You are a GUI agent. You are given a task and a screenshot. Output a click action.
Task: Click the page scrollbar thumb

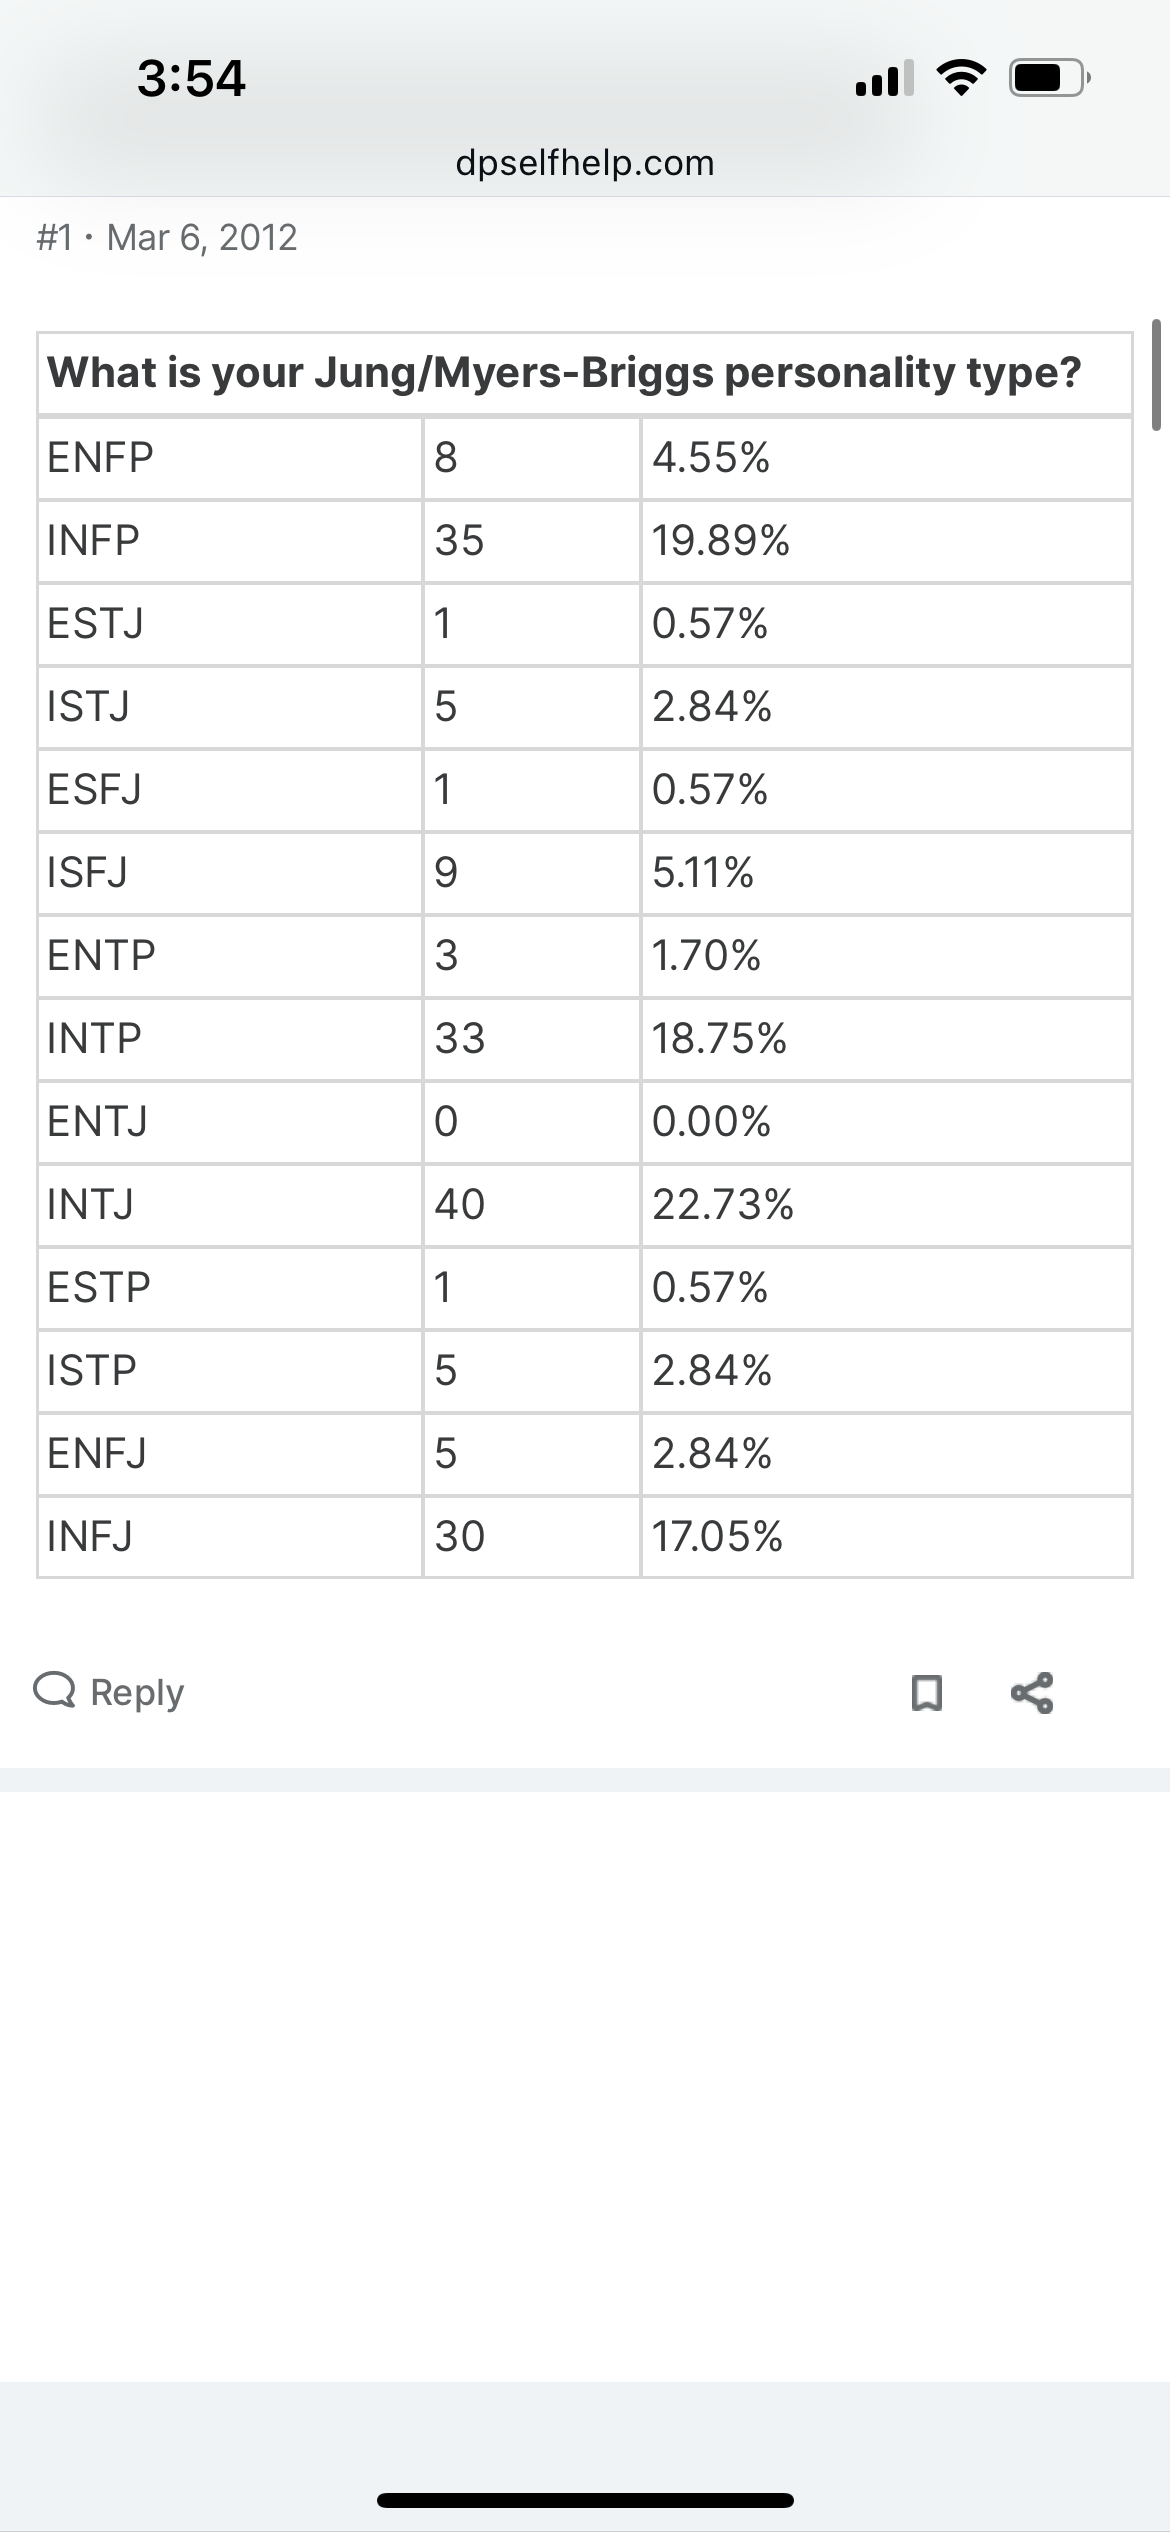[1156, 375]
